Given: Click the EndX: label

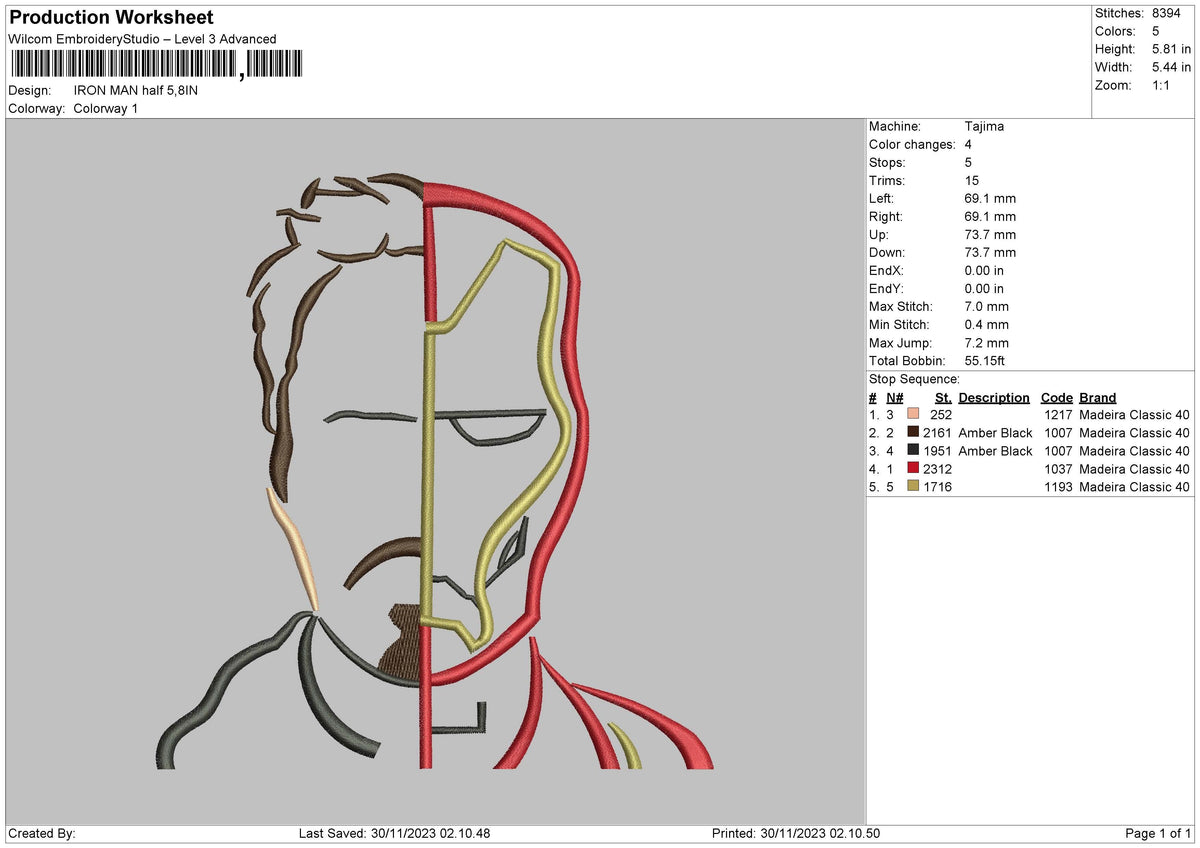Looking at the screenshot, I should coord(888,270).
